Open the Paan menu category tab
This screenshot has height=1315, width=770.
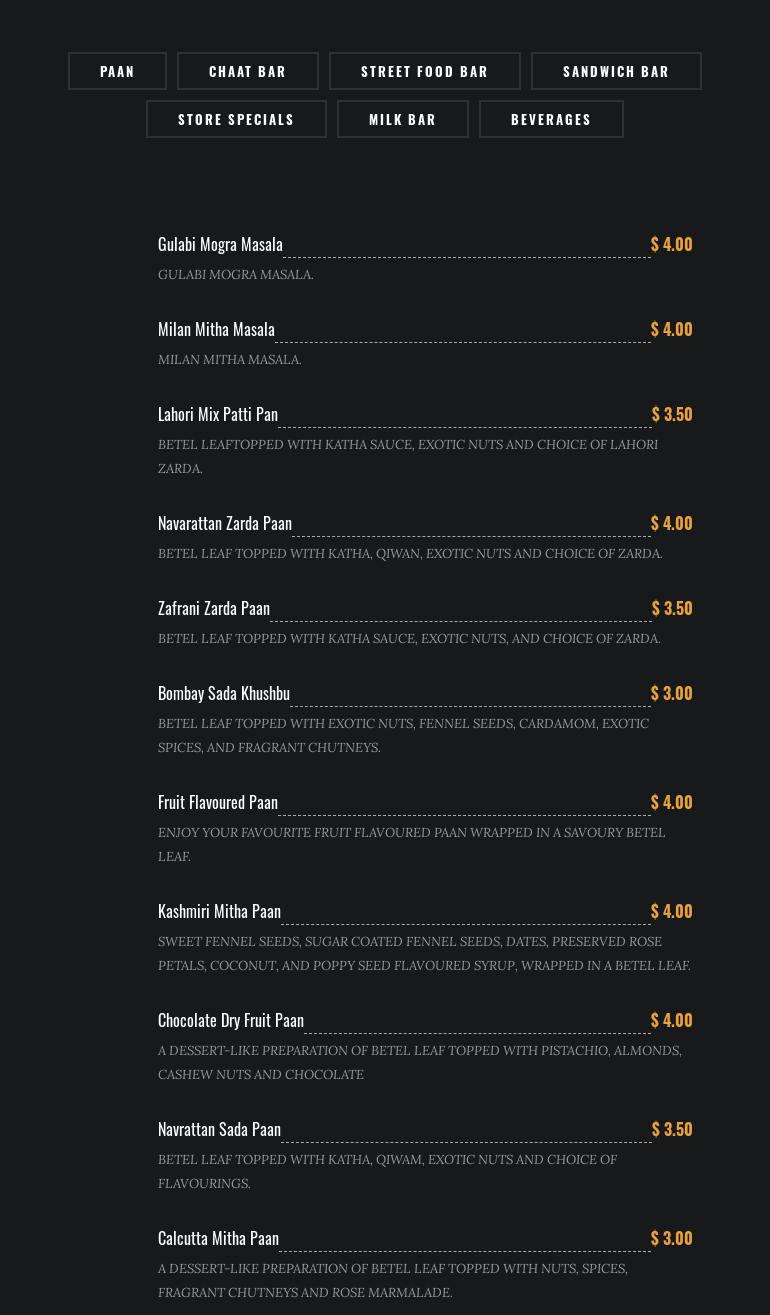pyautogui.click(x=117, y=71)
